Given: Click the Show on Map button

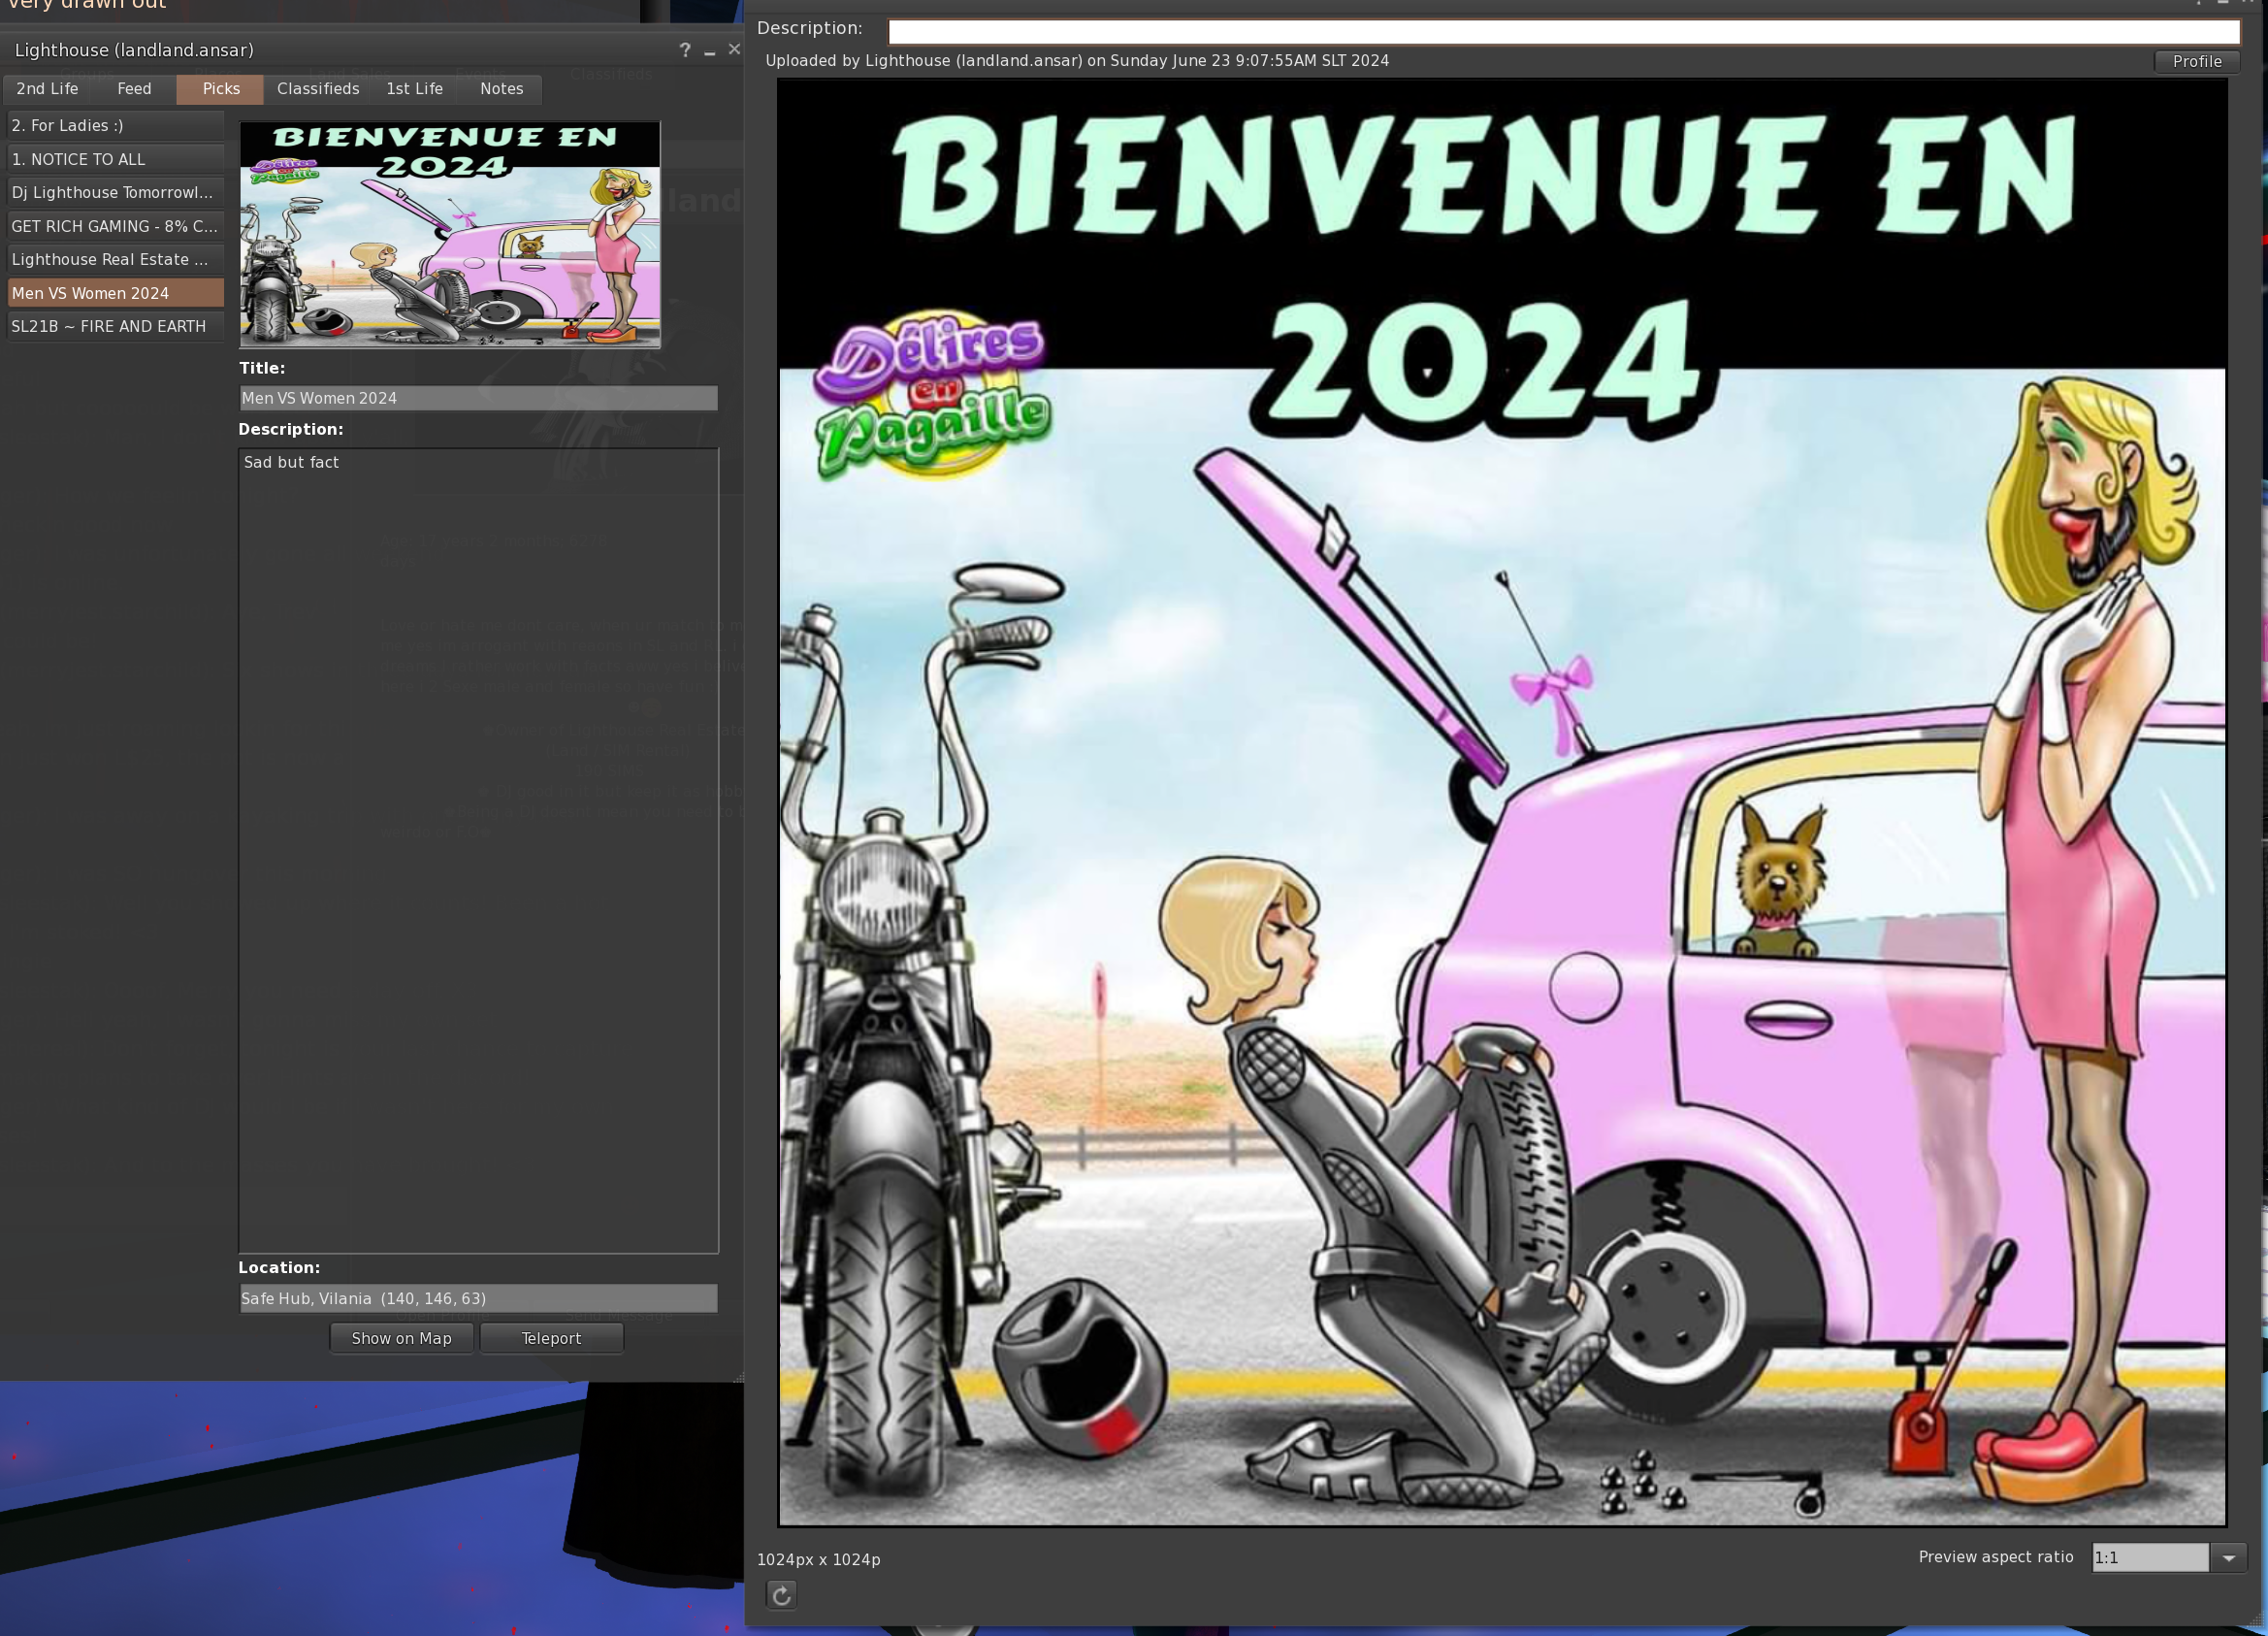Looking at the screenshot, I should click(402, 1338).
